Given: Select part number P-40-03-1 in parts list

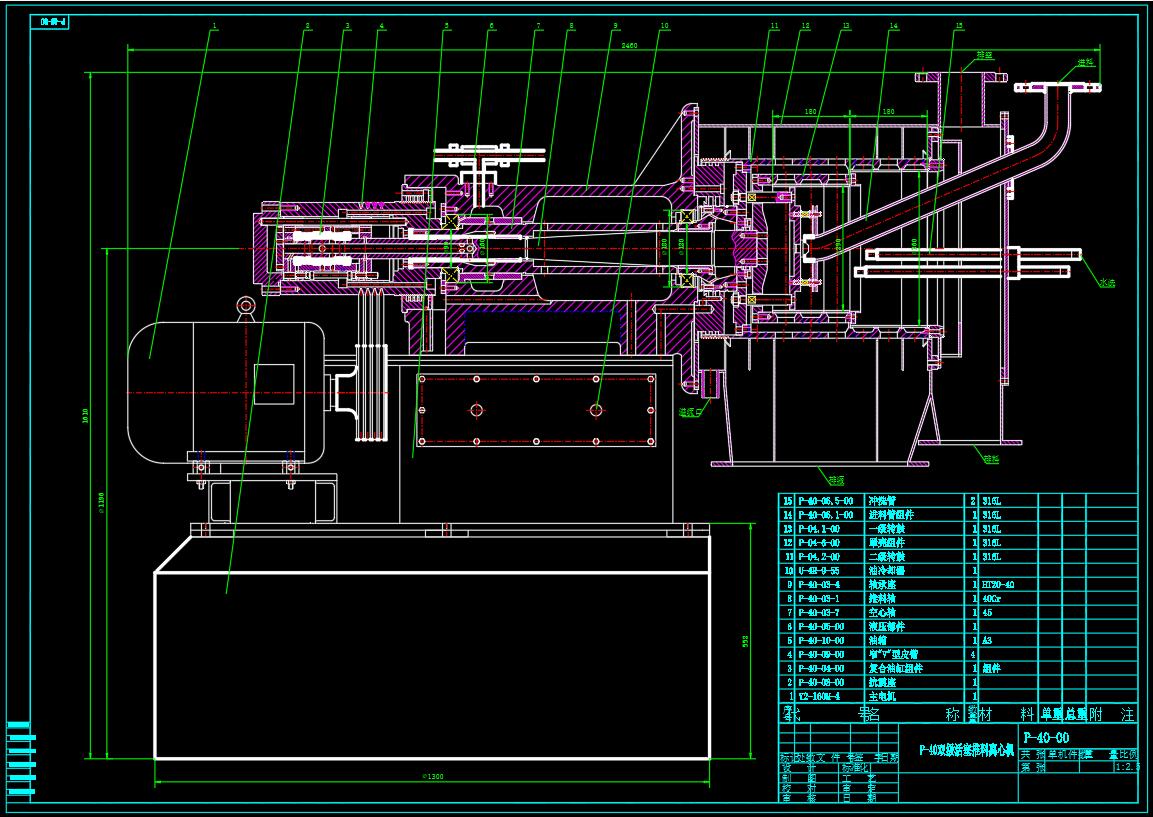Looking at the screenshot, I should pyautogui.click(x=819, y=599).
